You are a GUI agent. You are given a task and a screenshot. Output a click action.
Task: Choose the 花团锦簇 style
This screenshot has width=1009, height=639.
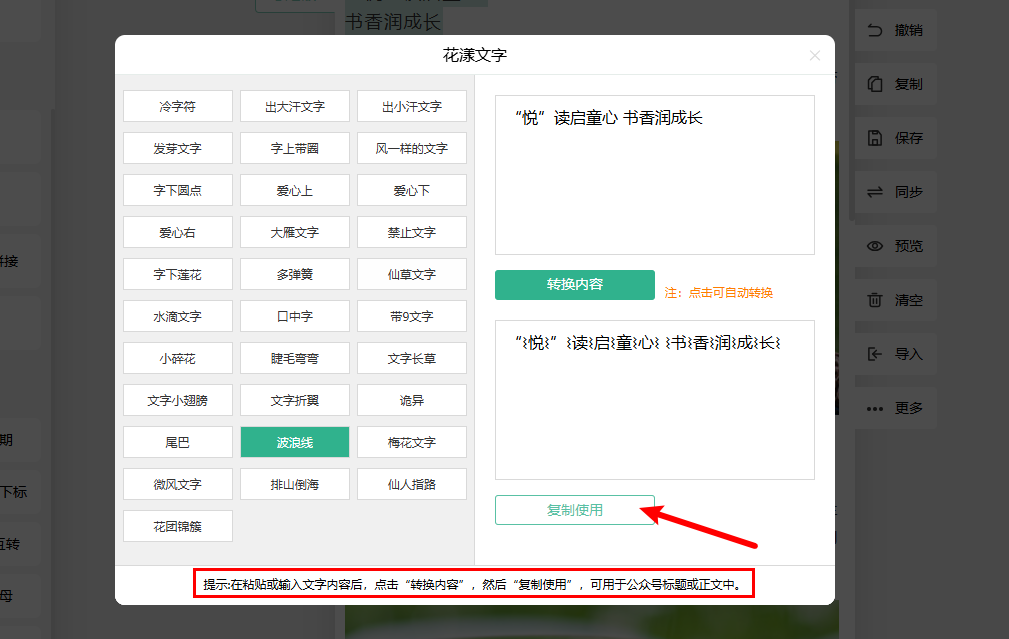click(x=178, y=526)
